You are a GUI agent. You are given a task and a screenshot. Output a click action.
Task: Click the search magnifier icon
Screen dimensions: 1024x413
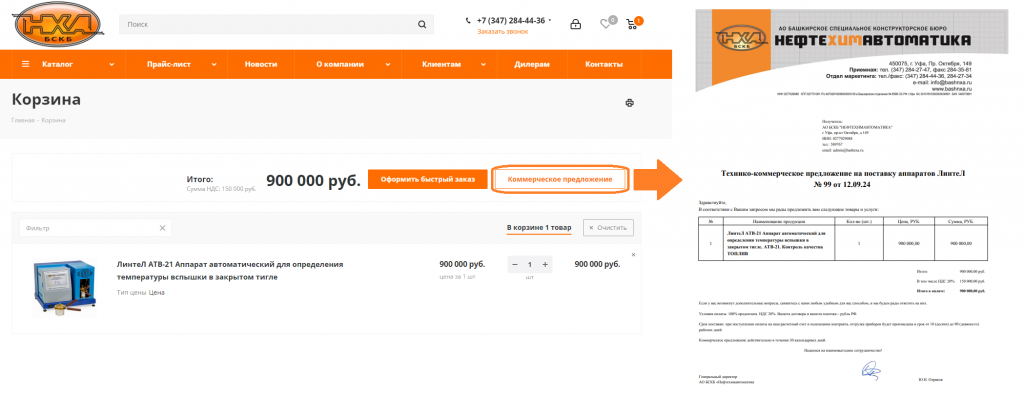(x=422, y=25)
